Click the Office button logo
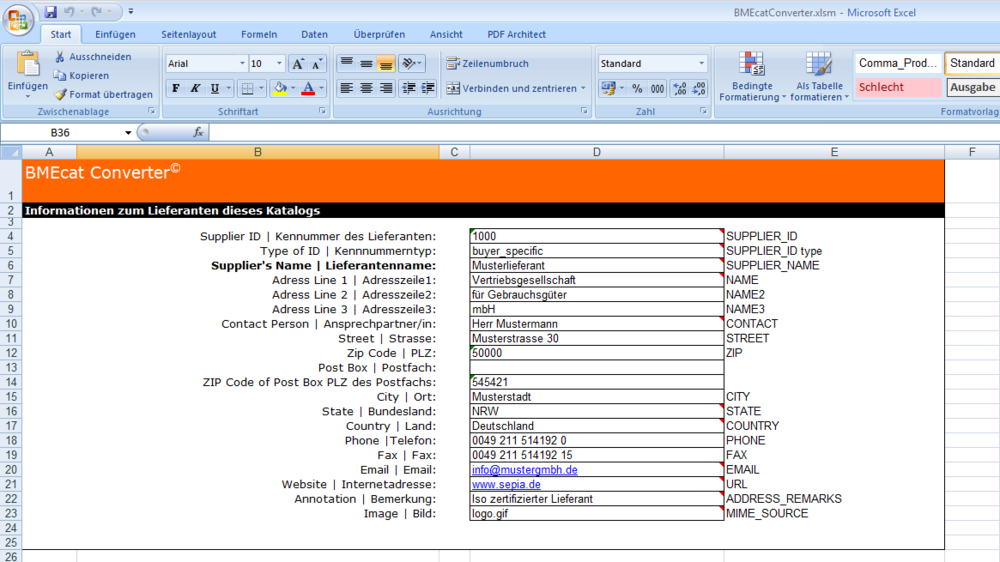The width and height of the screenshot is (1000, 562). (x=20, y=20)
